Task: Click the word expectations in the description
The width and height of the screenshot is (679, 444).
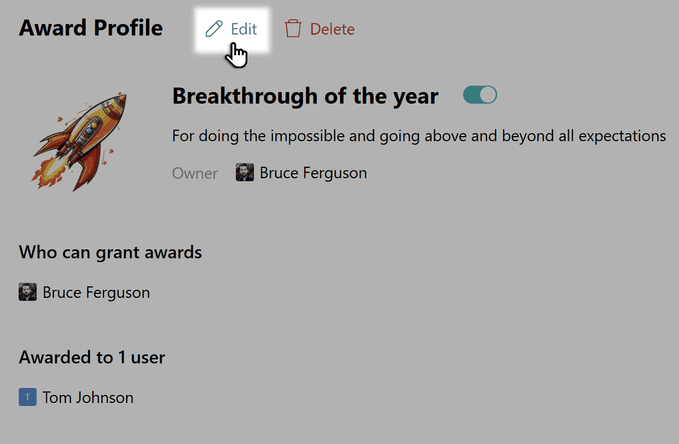Action: coord(623,135)
